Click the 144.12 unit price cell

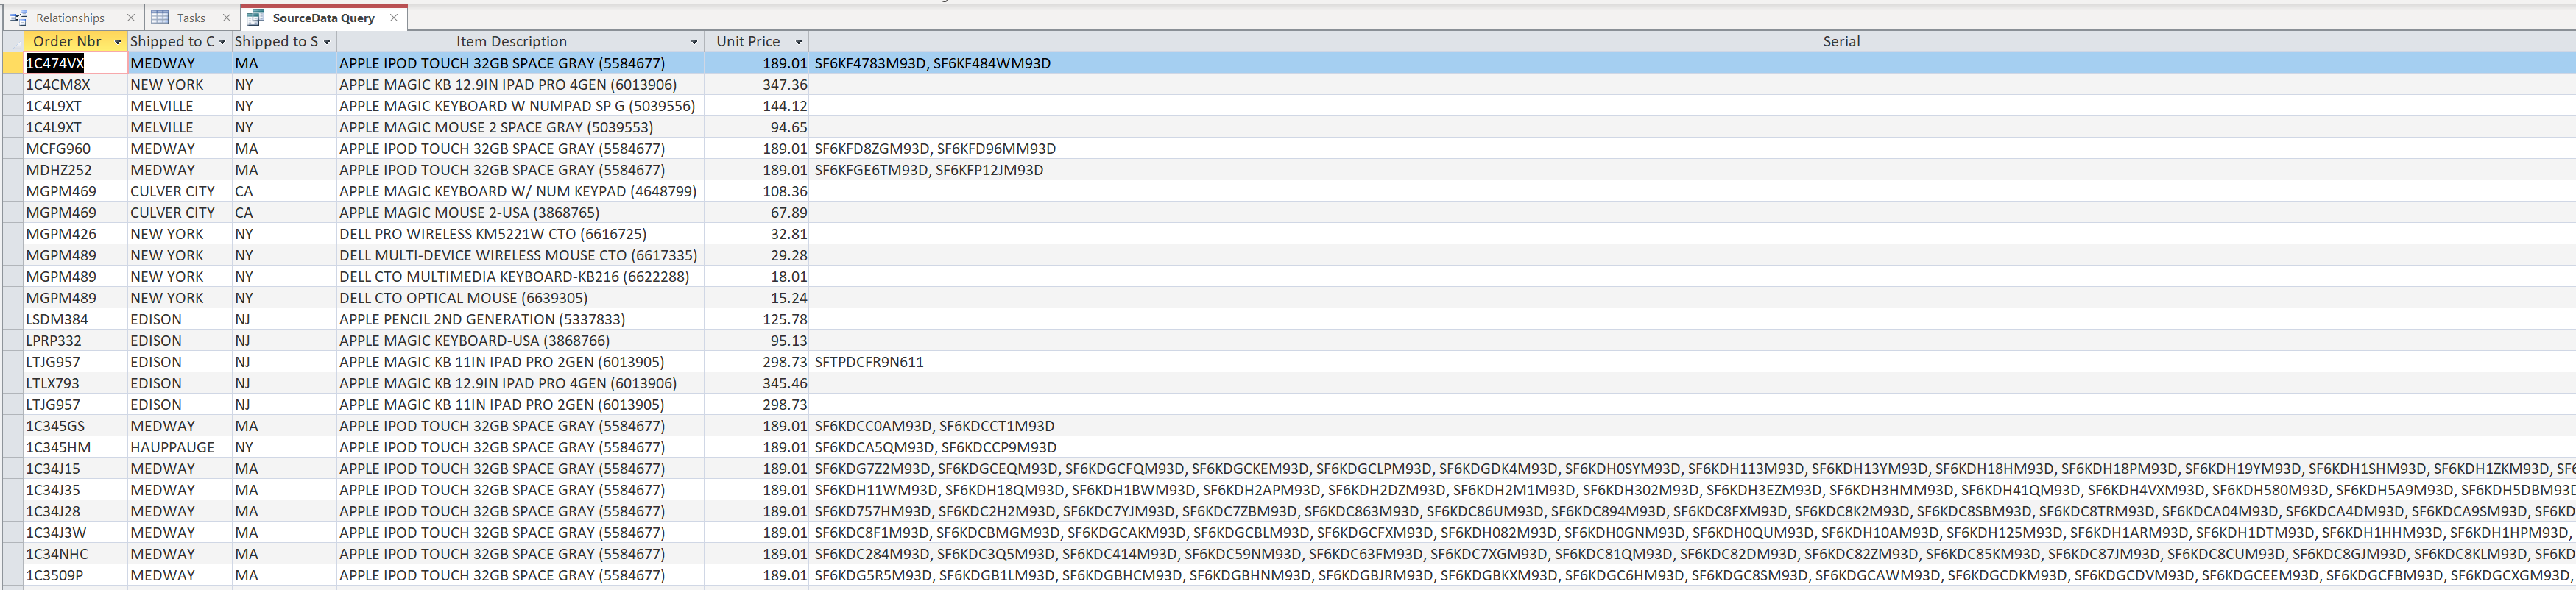tap(757, 106)
